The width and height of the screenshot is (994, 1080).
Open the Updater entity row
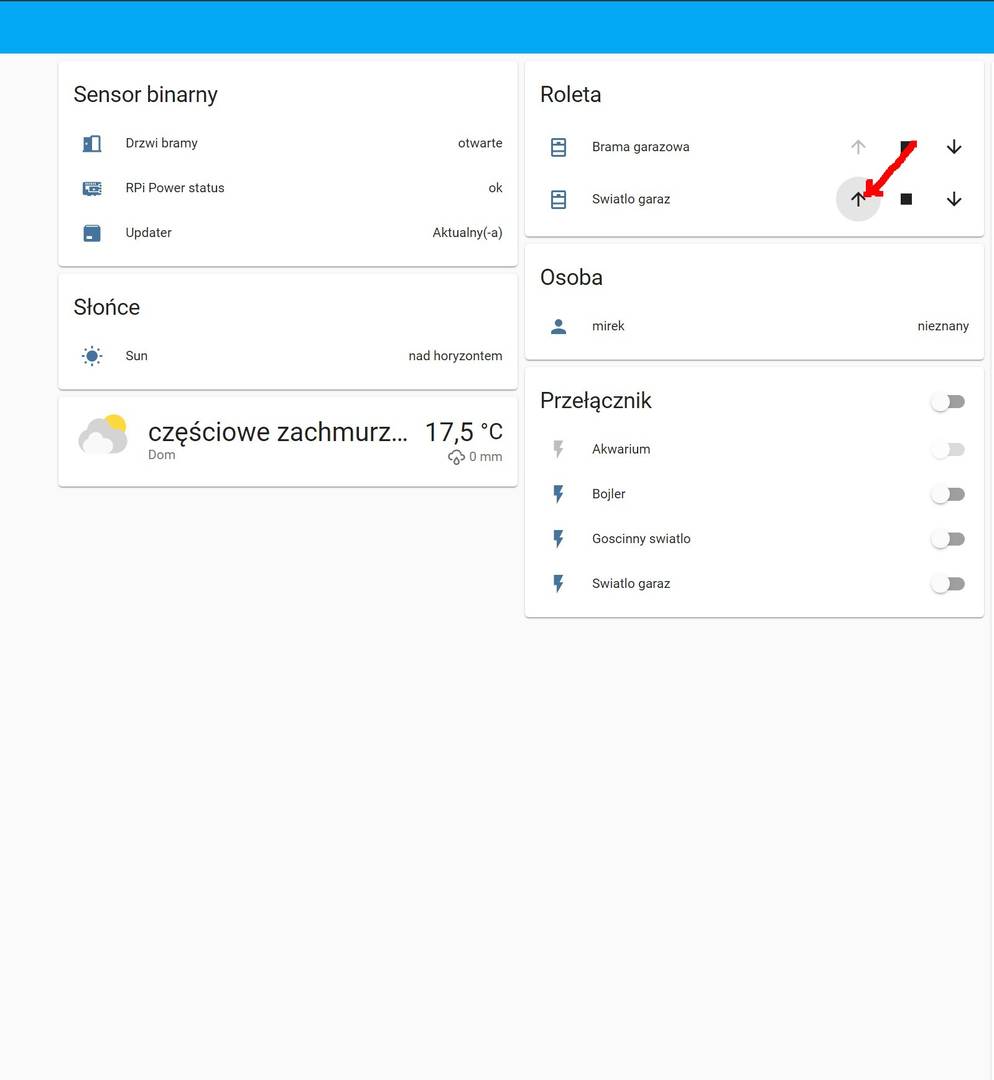(288, 233)
